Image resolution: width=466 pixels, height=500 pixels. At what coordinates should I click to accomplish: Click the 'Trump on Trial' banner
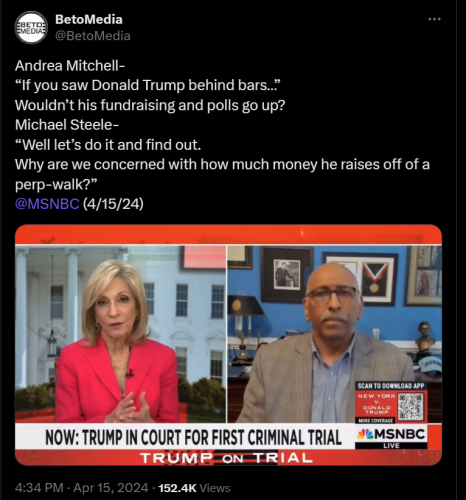(226, 458)
